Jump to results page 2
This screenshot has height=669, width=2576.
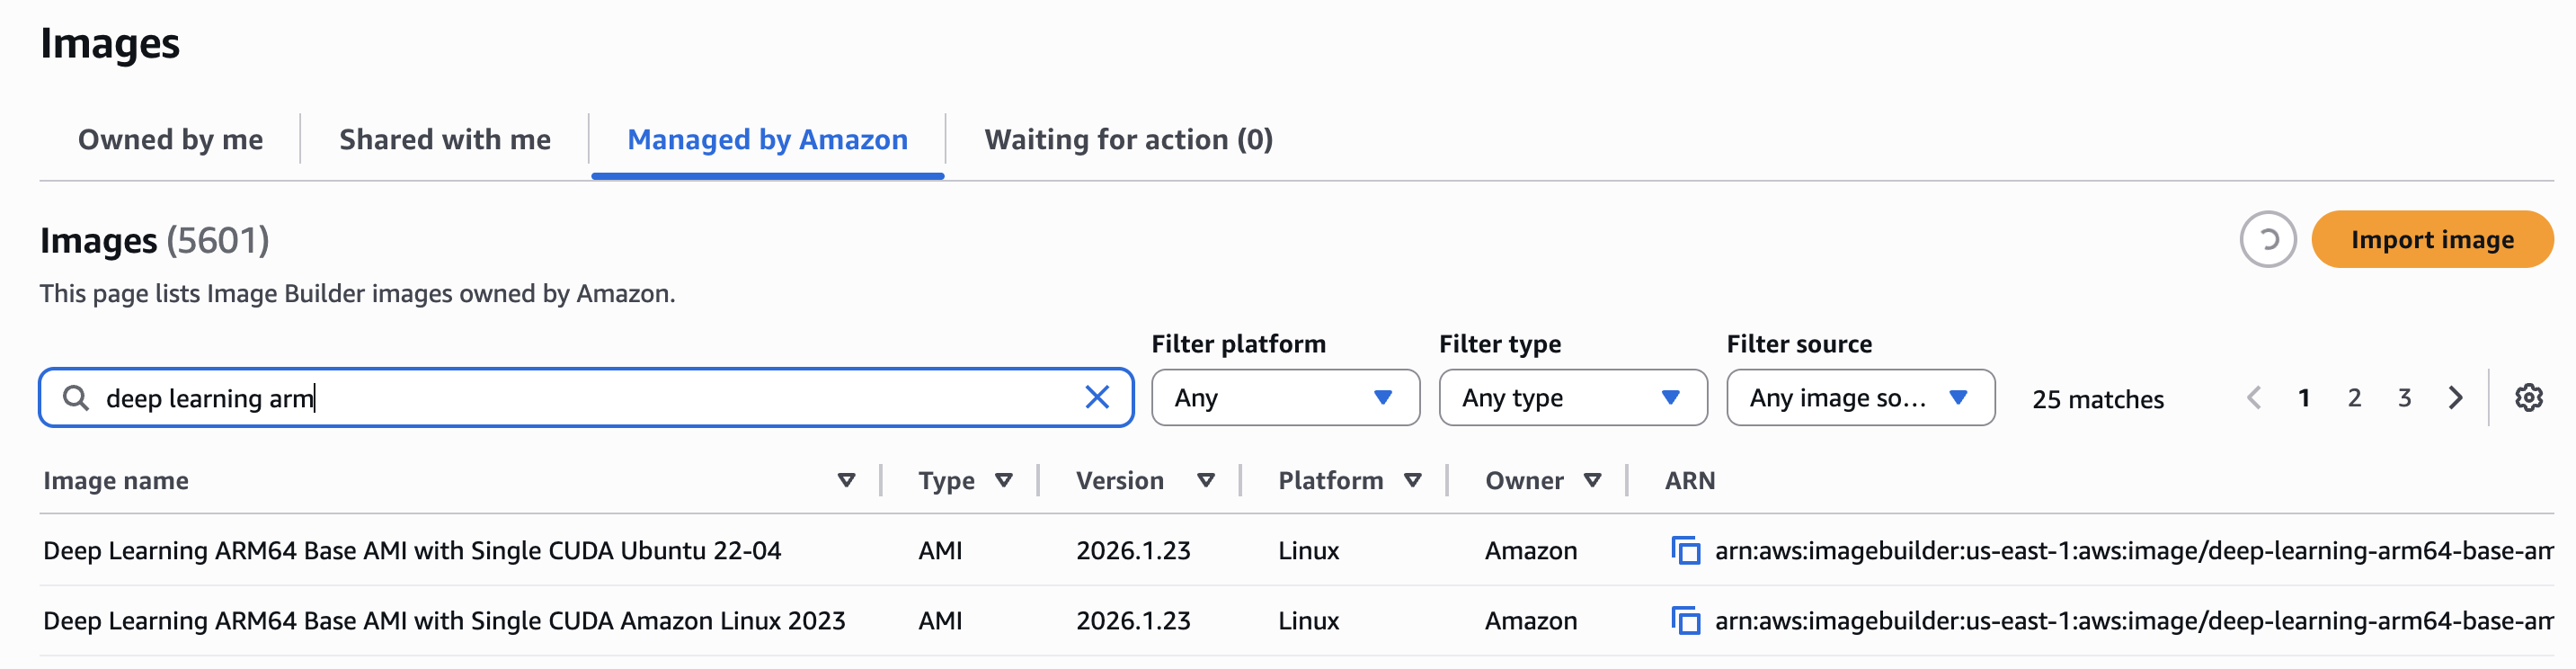point(2354,397)
